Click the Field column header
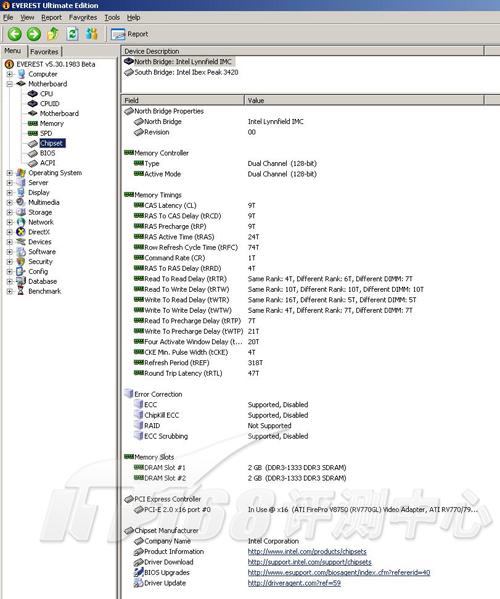Screen dimensions: 500x599 (182, 100)
